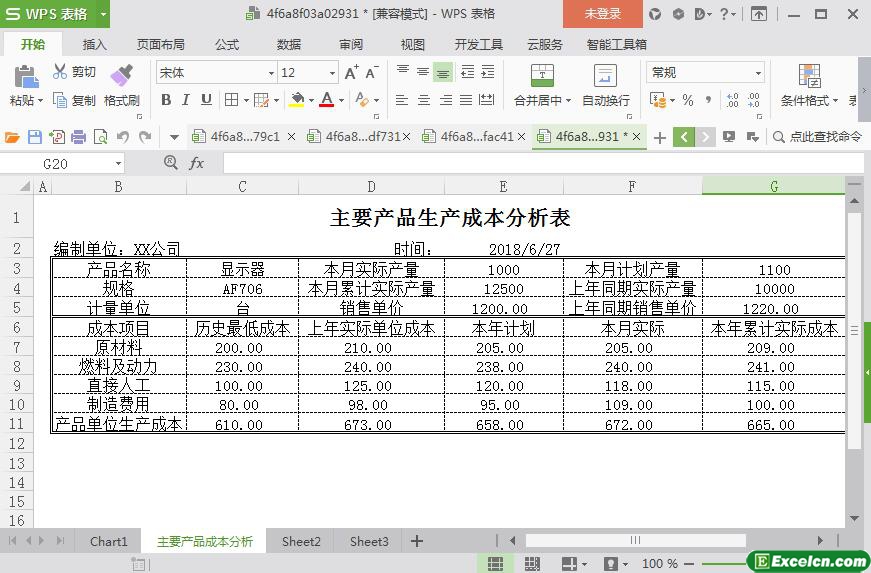
Task: Open the insert function fx icon
Action: 197,163
